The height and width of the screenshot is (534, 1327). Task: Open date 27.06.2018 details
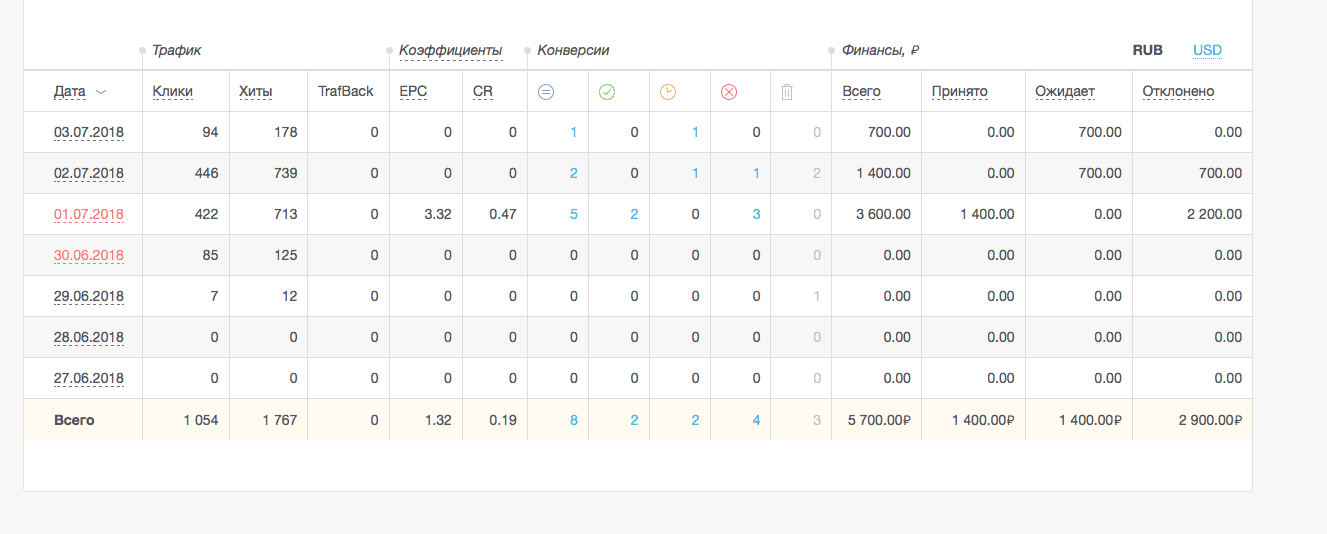[x=89, y=378]
